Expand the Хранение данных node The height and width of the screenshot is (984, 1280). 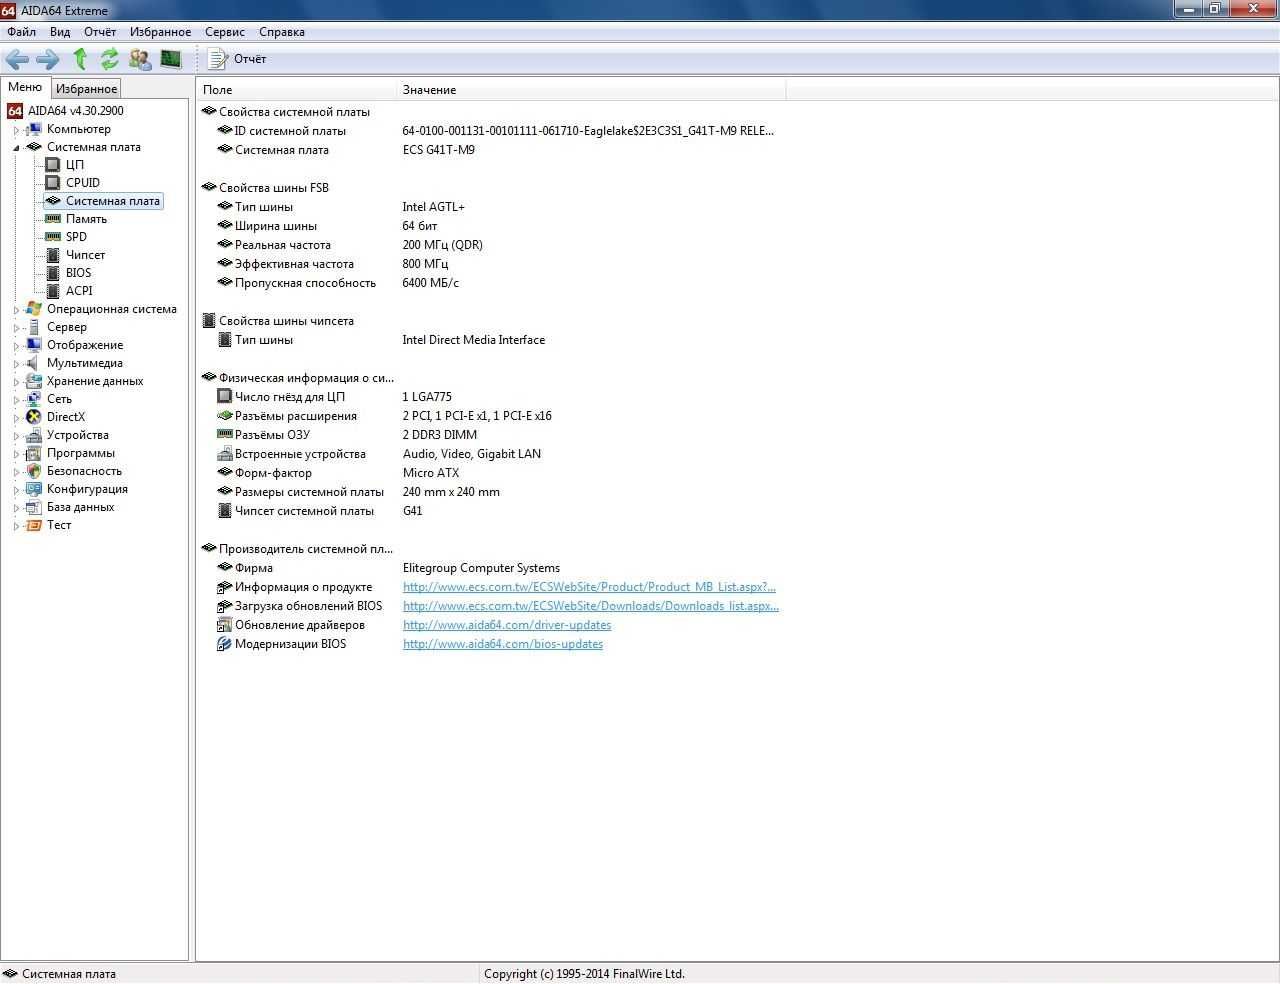pyautogui.click(x=16, y=382)
